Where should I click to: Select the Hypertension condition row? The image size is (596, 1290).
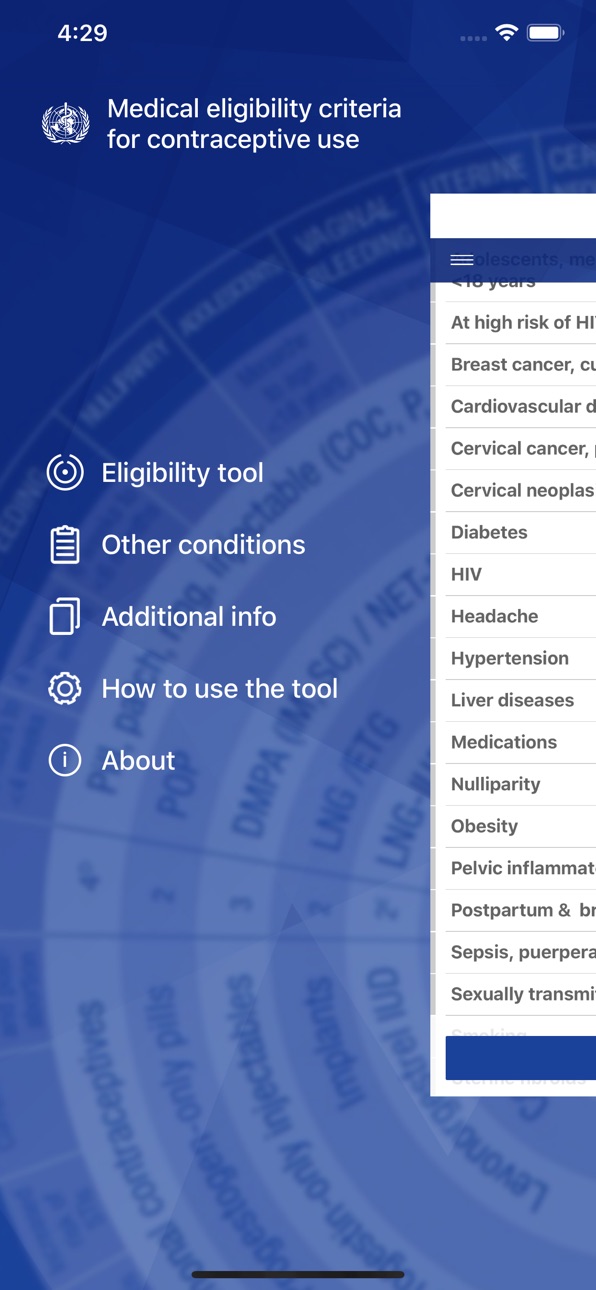pyautogui.click(x=520, y=658)
